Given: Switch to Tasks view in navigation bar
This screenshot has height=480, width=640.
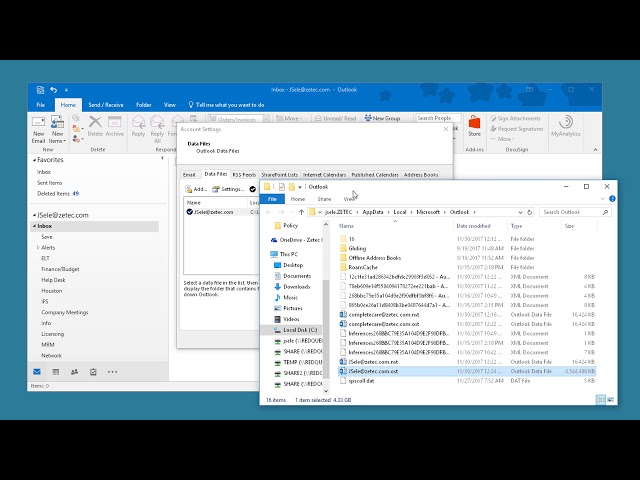Looking at the screenshot, I should (93, 372).
